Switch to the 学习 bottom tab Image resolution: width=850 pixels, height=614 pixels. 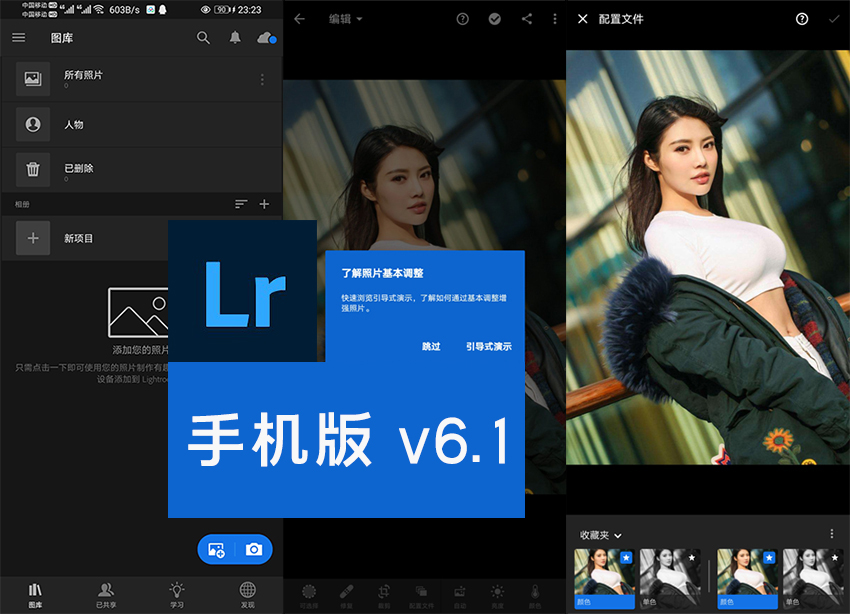tap(177, 595)
